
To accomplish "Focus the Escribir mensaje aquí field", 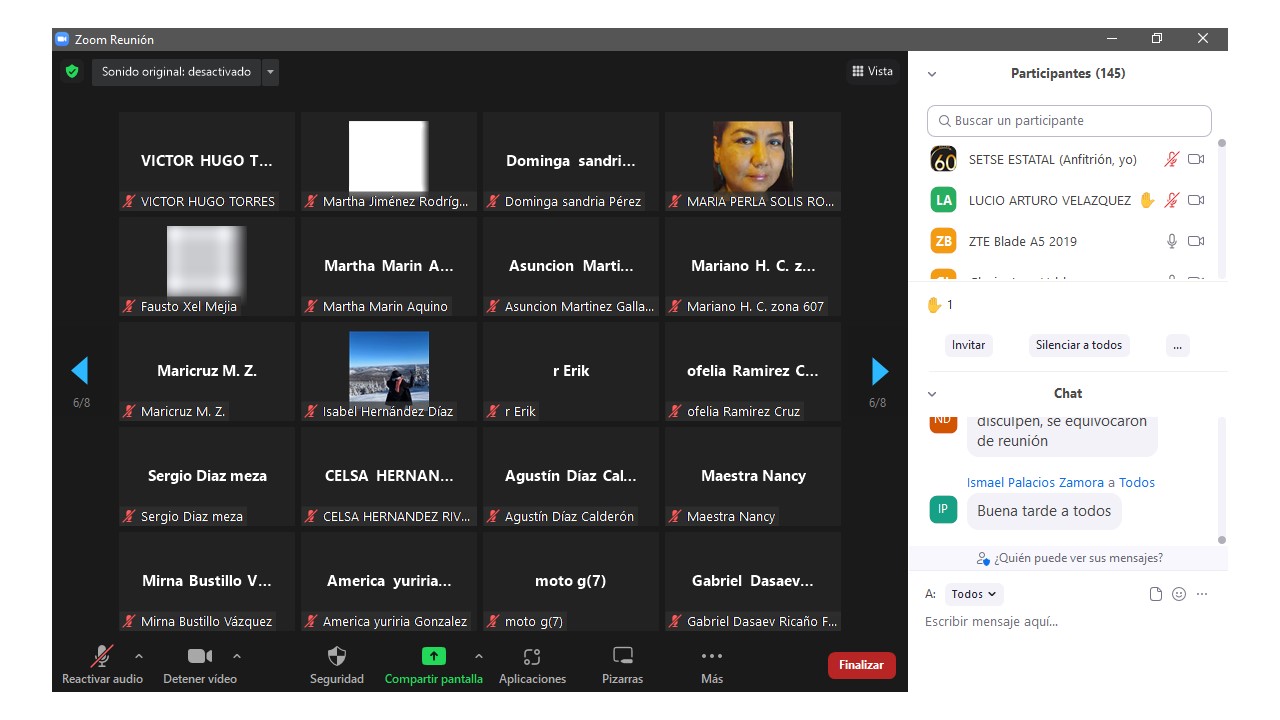I will (1068, 622).
